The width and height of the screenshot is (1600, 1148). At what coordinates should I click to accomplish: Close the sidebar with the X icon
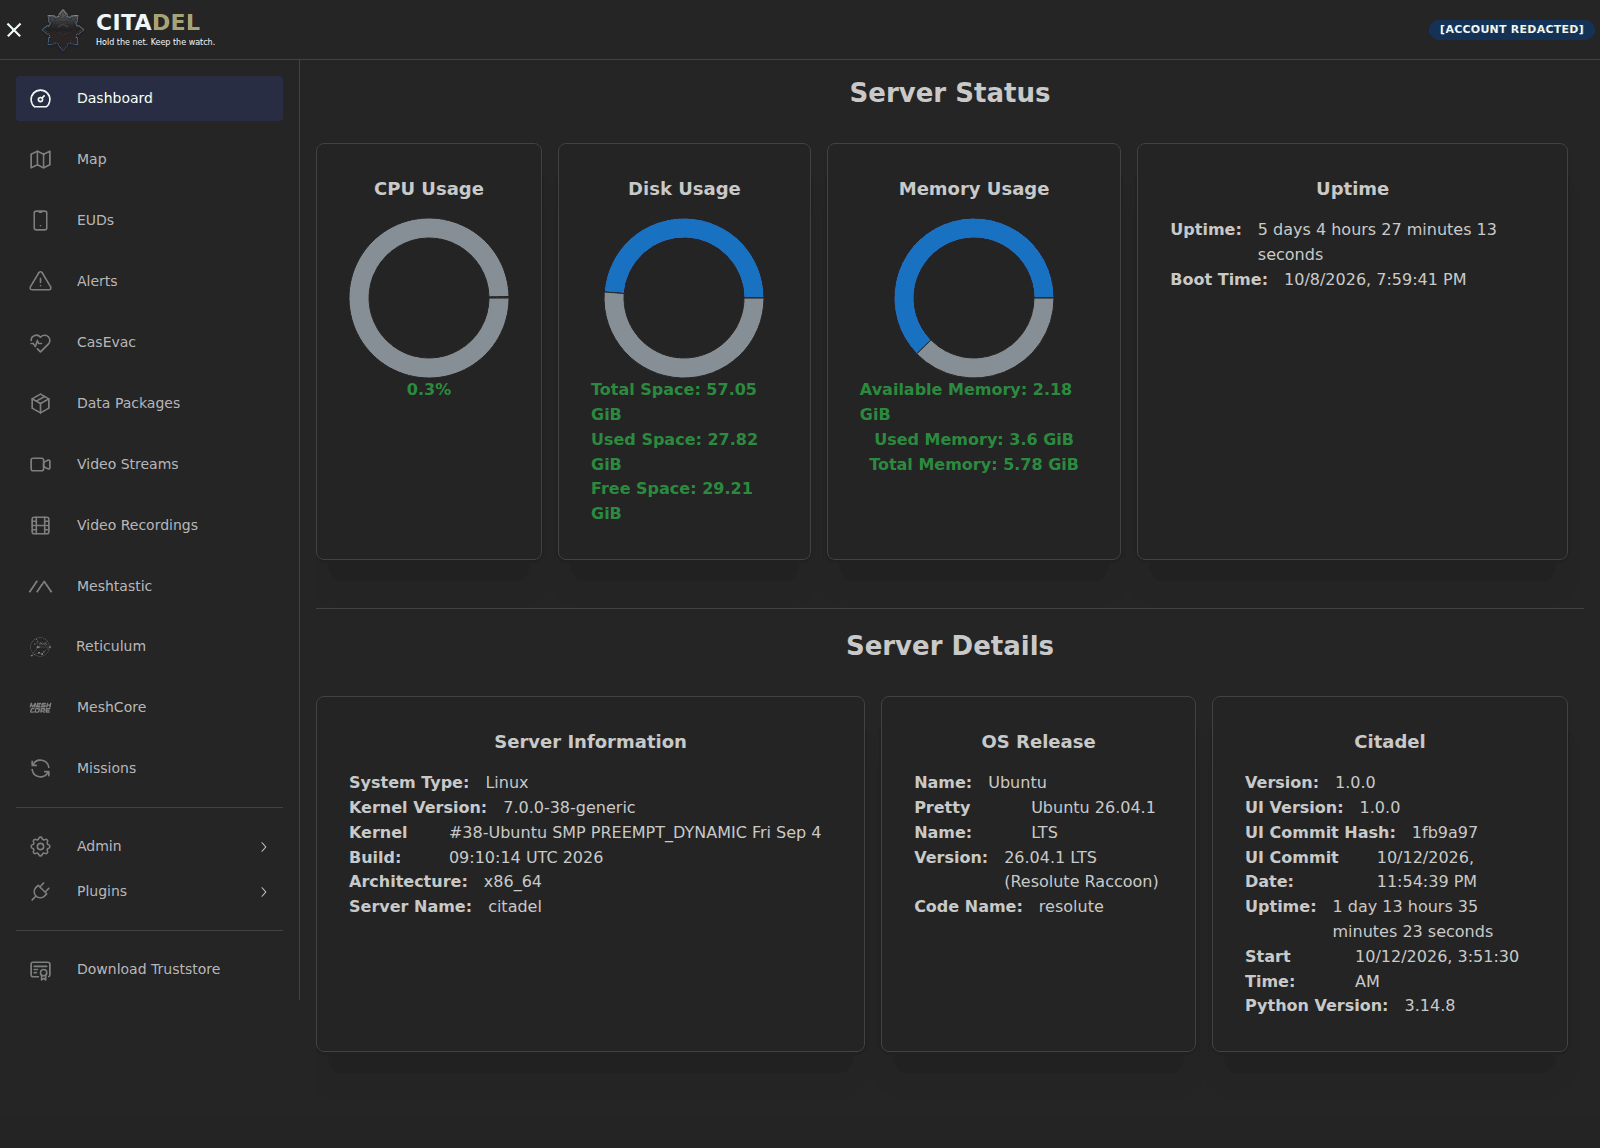14,30
